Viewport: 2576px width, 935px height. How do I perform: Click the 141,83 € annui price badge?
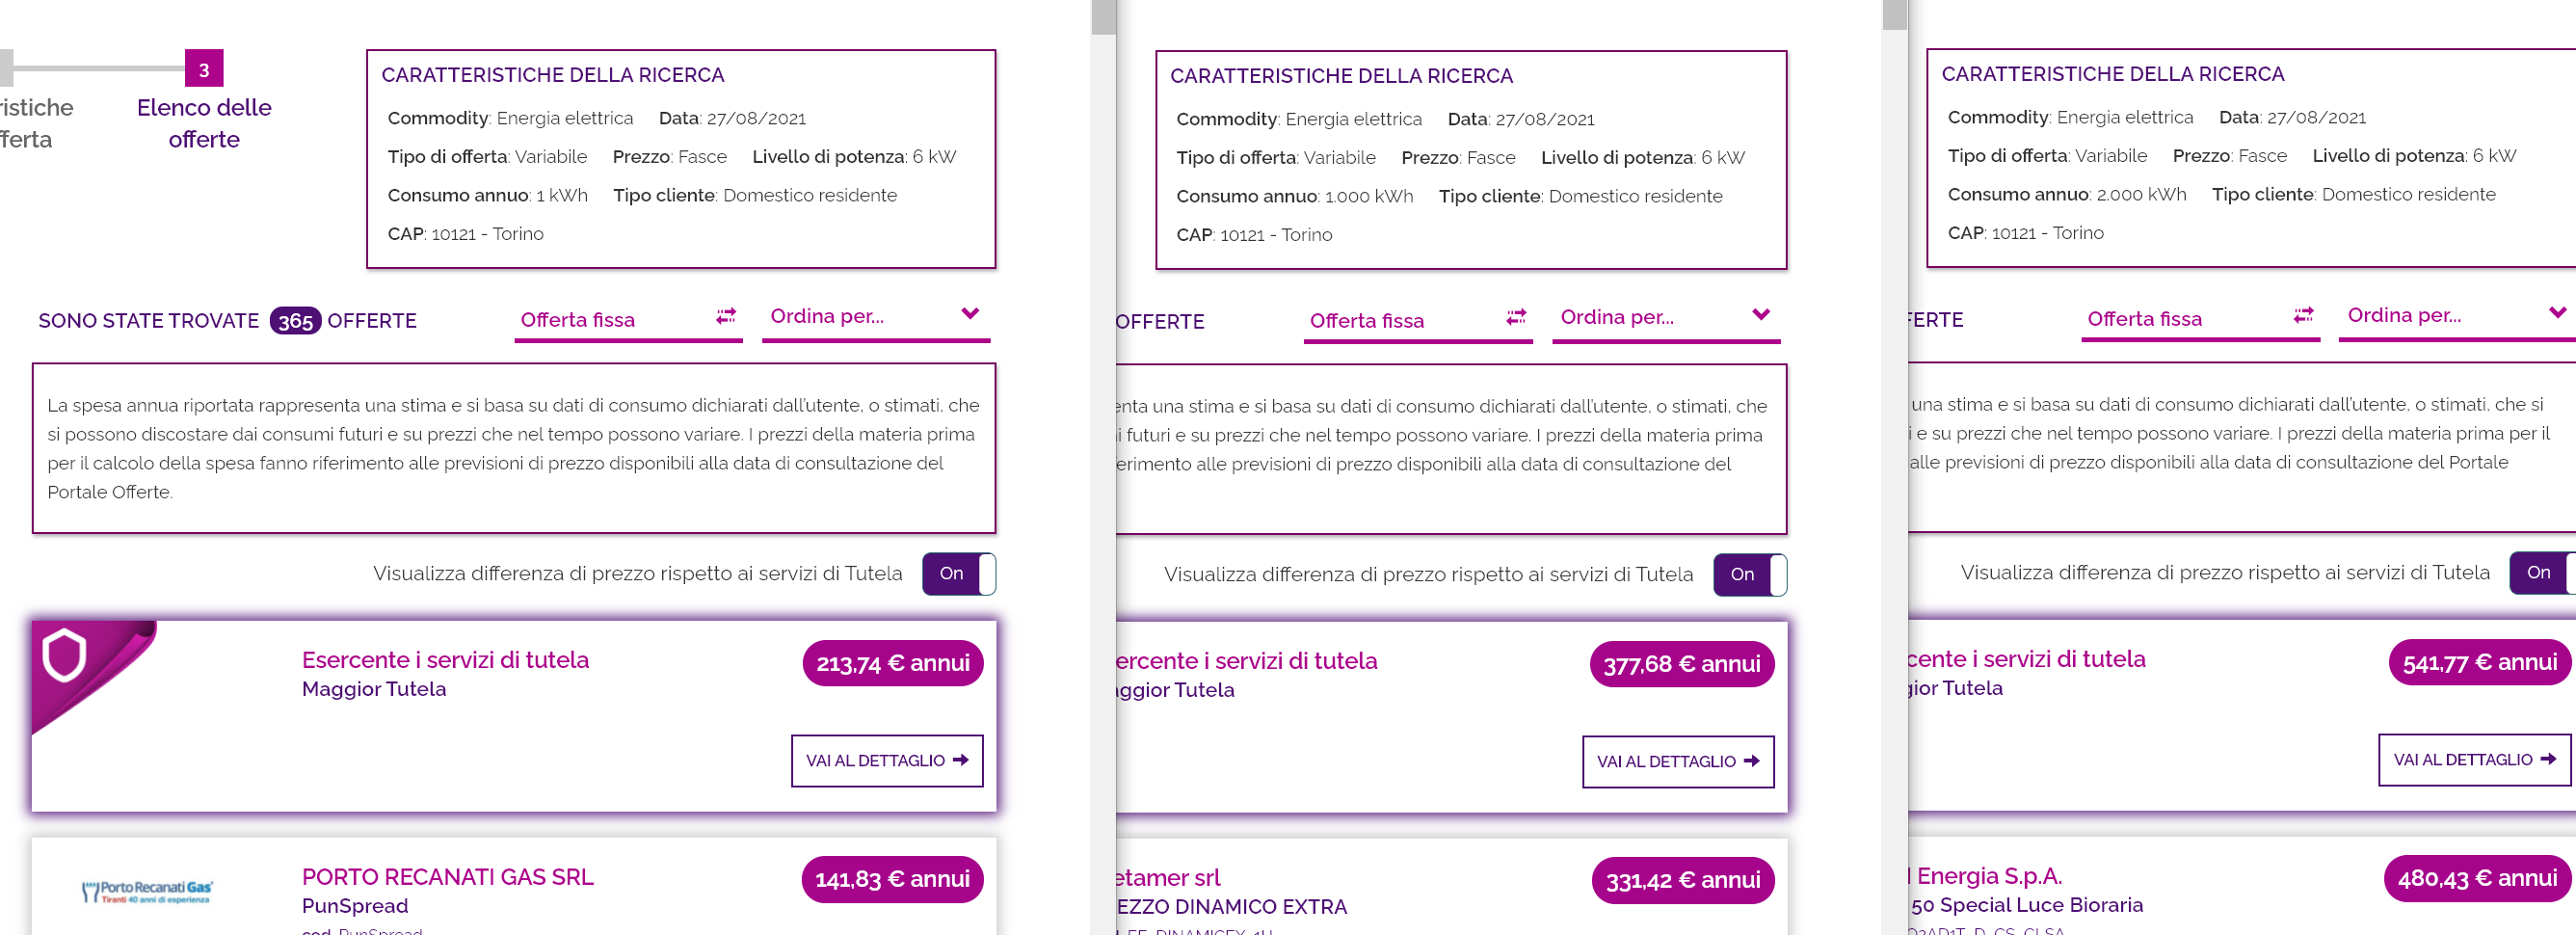click(892, 879)
